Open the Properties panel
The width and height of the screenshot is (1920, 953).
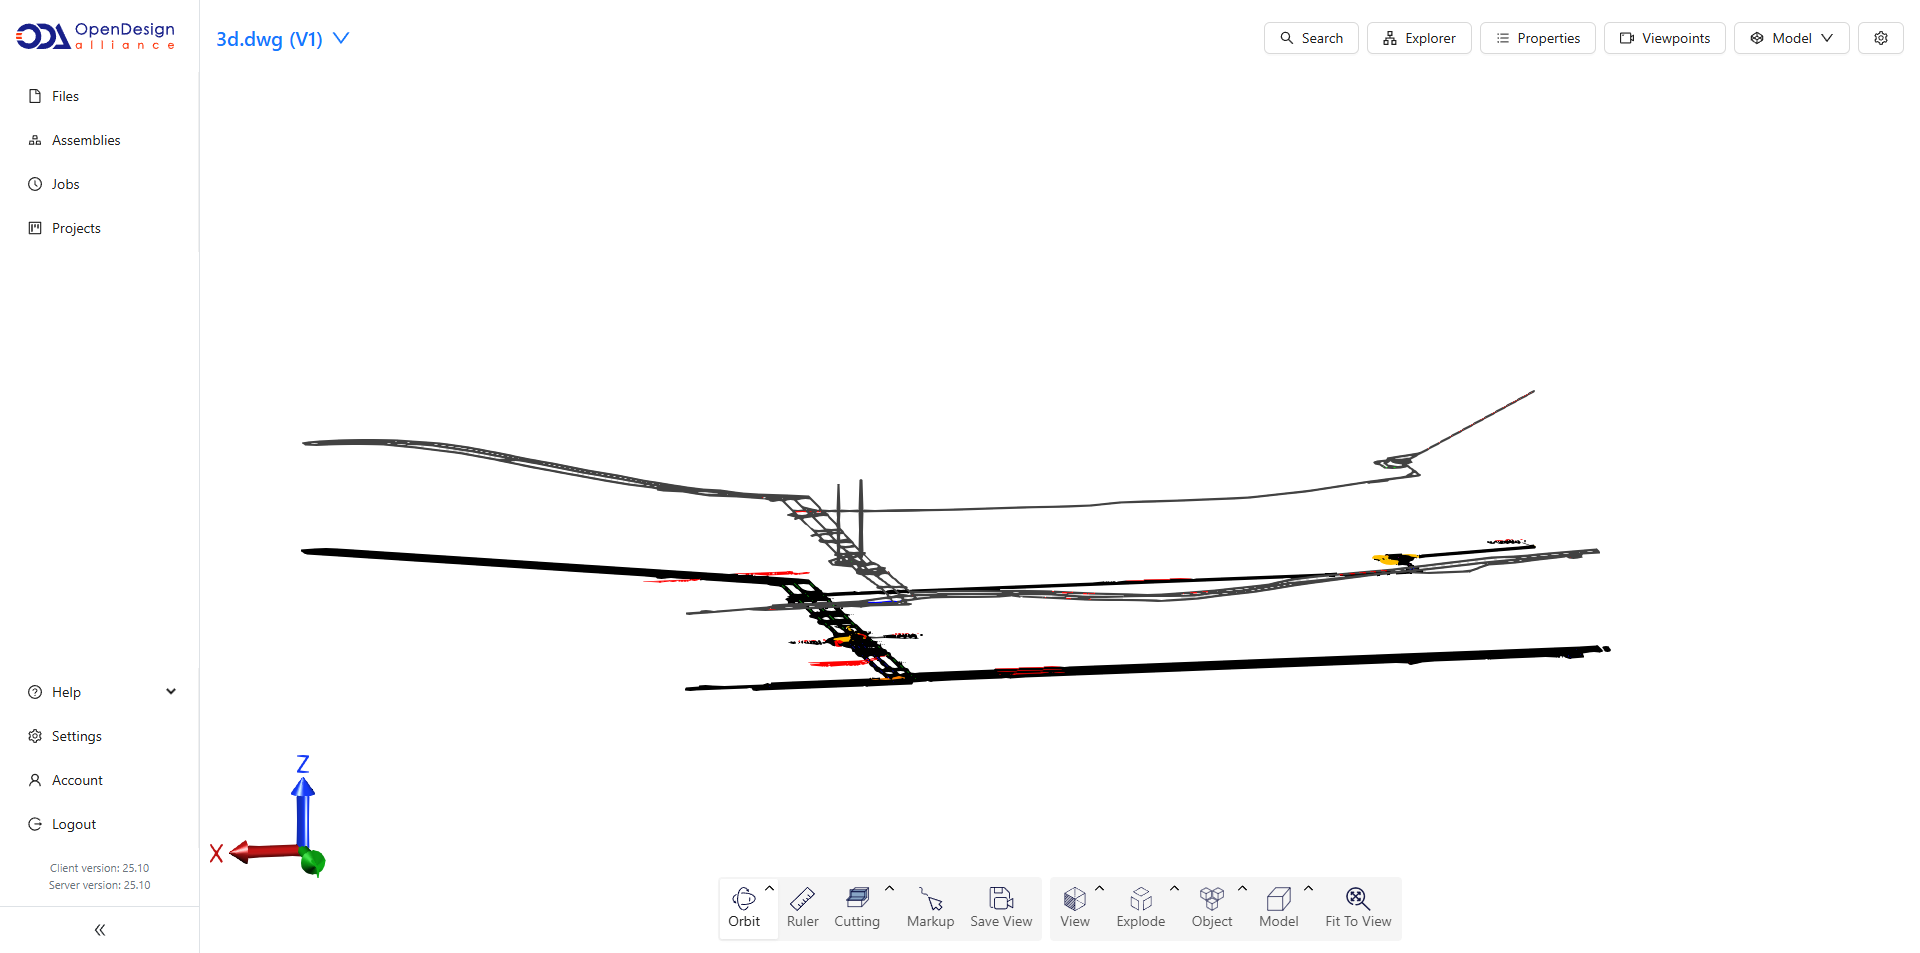pos(1538,38)
